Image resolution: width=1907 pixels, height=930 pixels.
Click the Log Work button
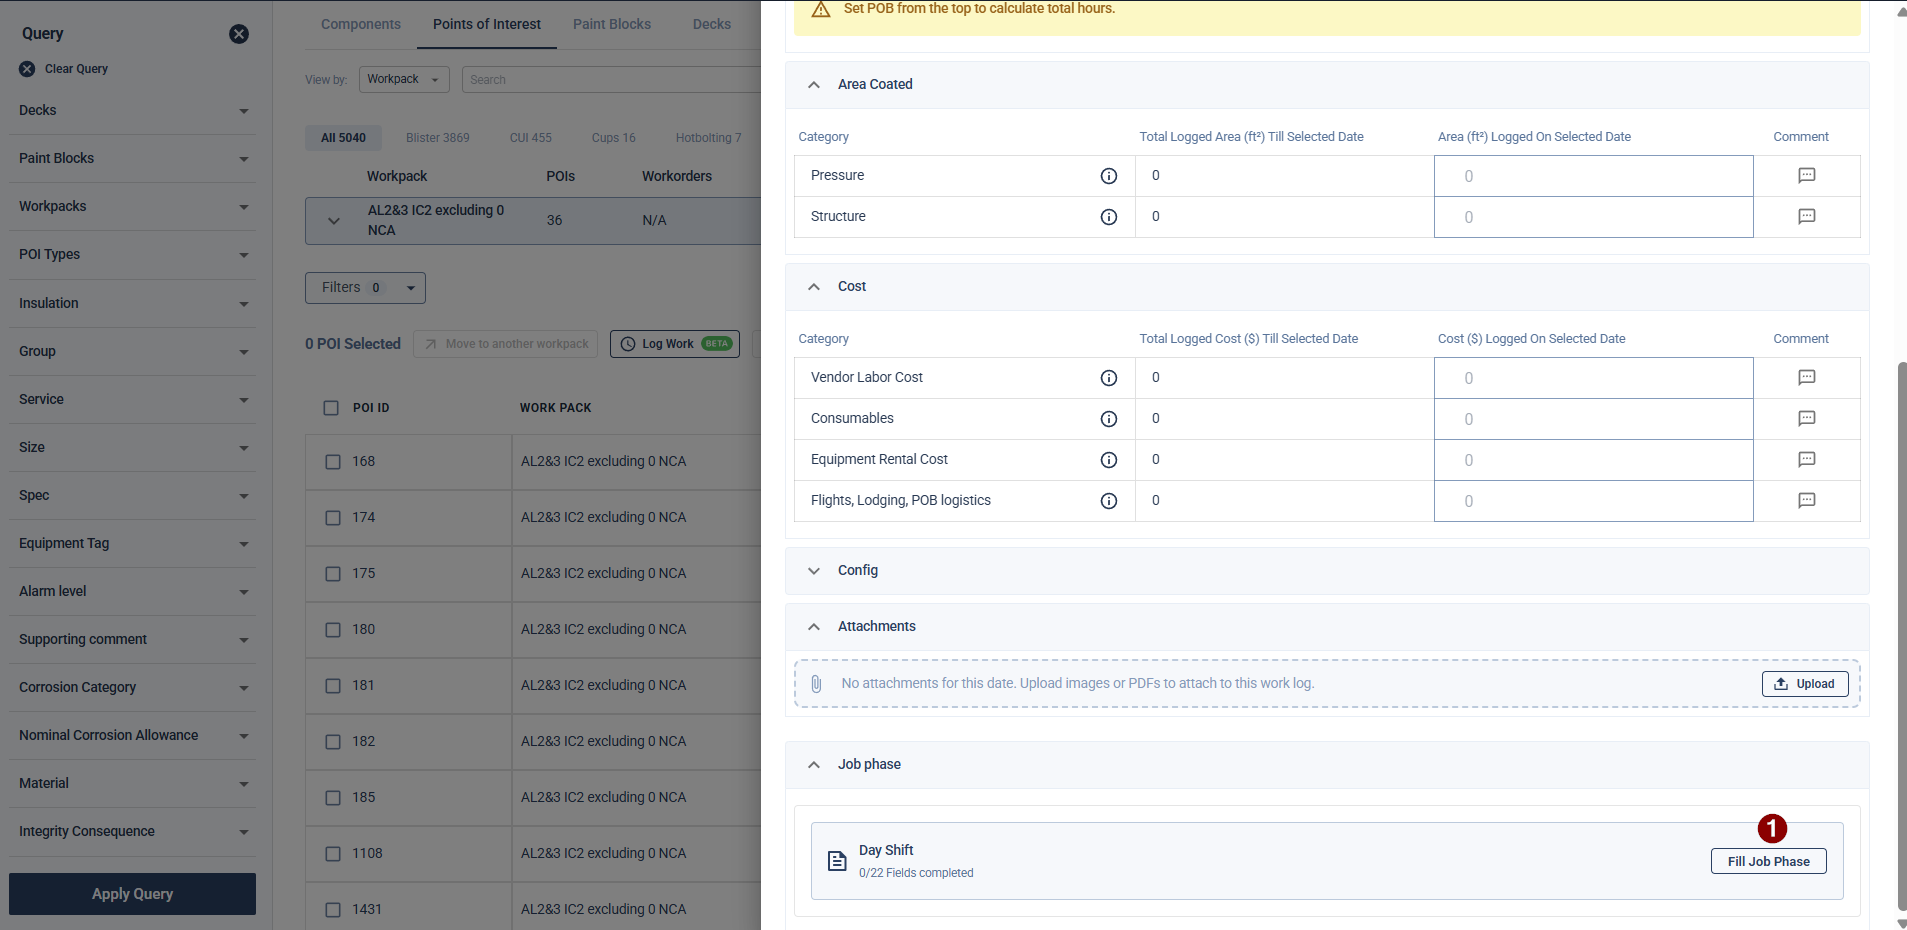click(675, 344)
